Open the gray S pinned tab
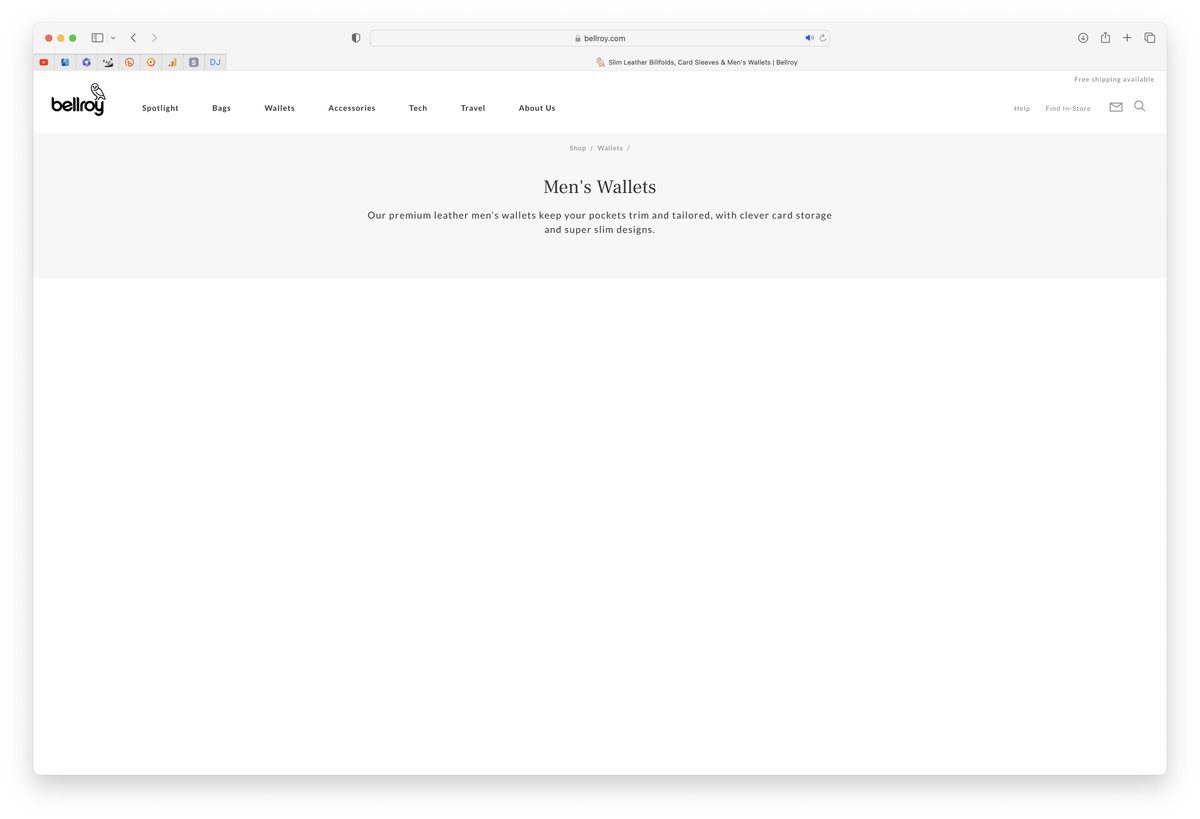The height and width of the screenshot is (819, 1200). coord(193,62)
